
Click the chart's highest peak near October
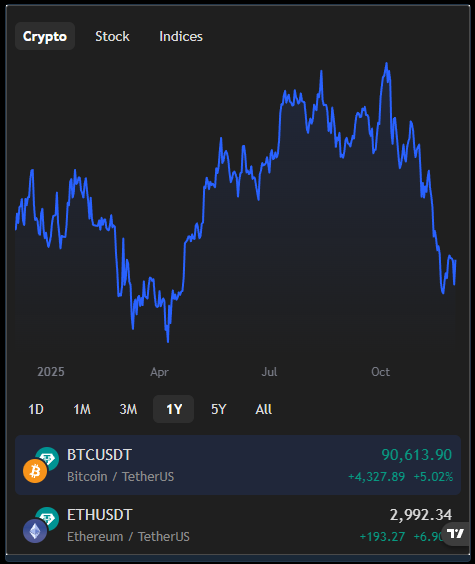point(387,65)
